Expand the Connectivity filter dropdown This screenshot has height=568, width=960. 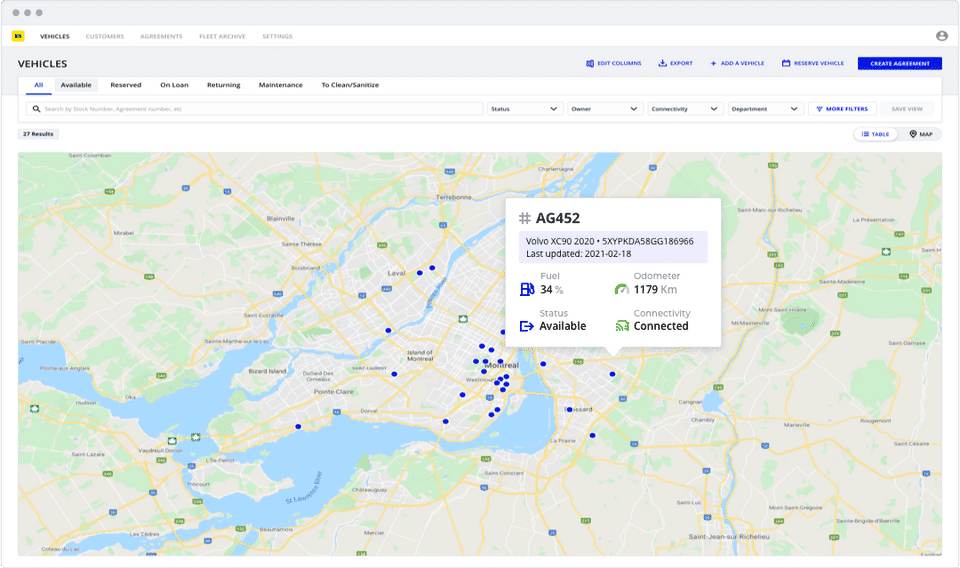pos(684,109)
